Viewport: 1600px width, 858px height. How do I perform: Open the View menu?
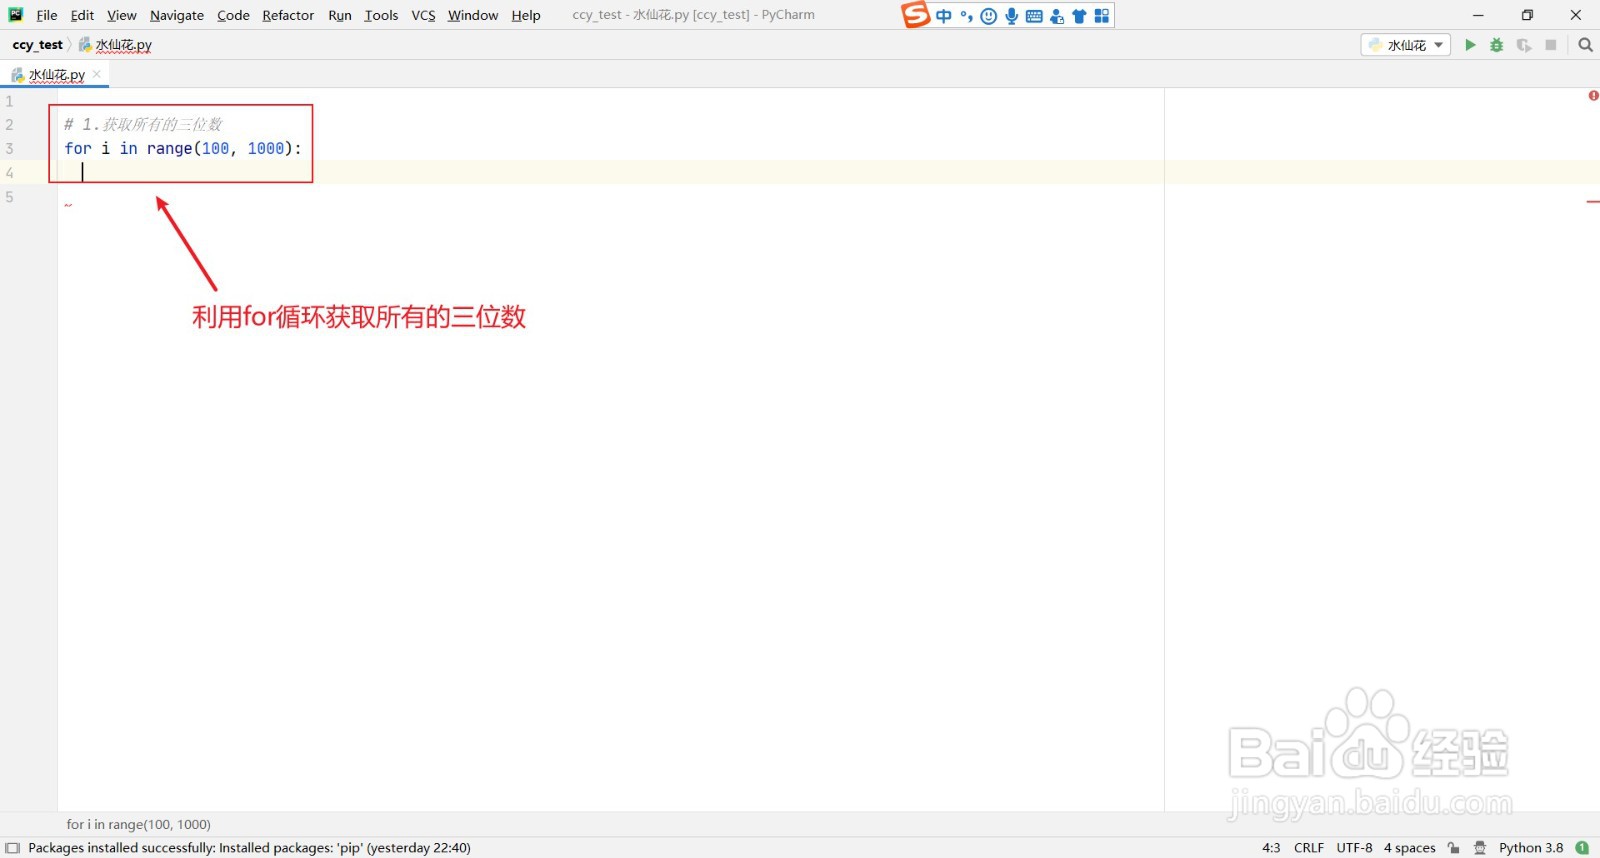point(121,15)
